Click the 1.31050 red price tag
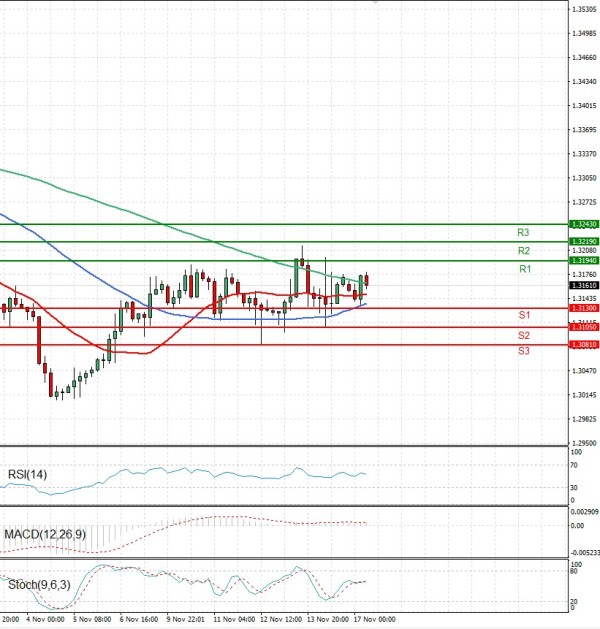The width and height of the screenshot is (600, 629). (583, 327)
